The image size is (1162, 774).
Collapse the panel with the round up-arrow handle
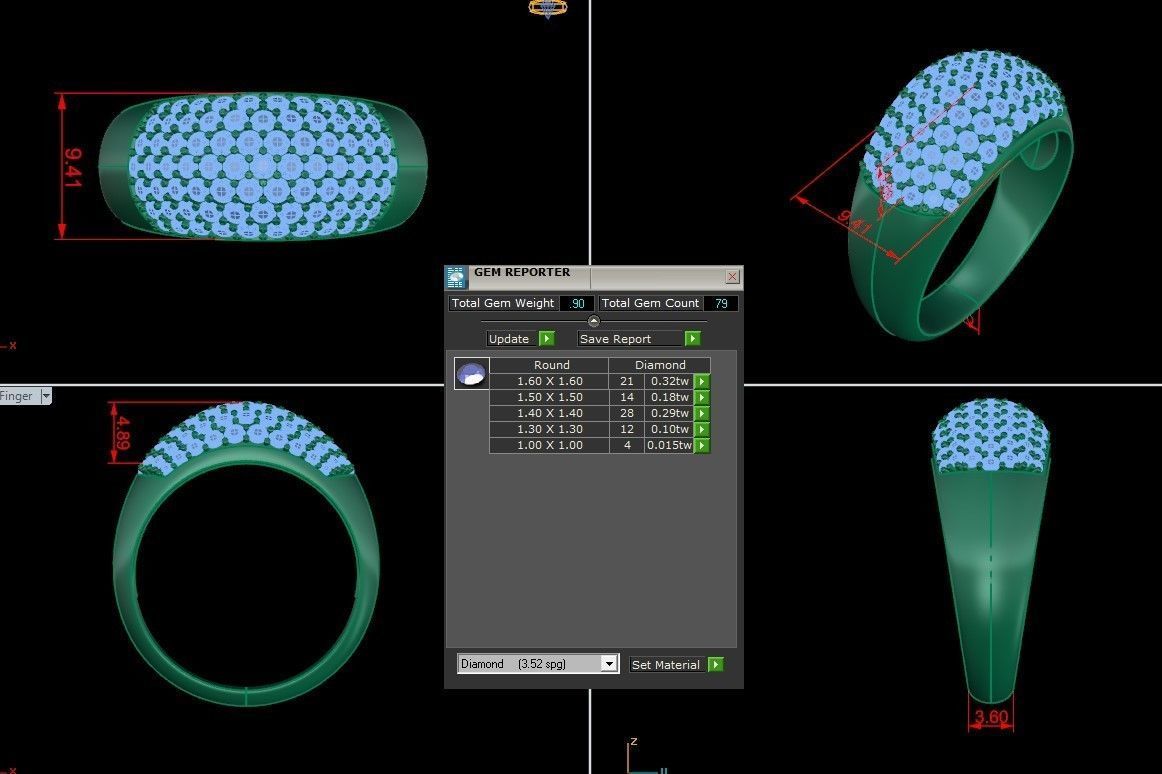click(594, 321)
